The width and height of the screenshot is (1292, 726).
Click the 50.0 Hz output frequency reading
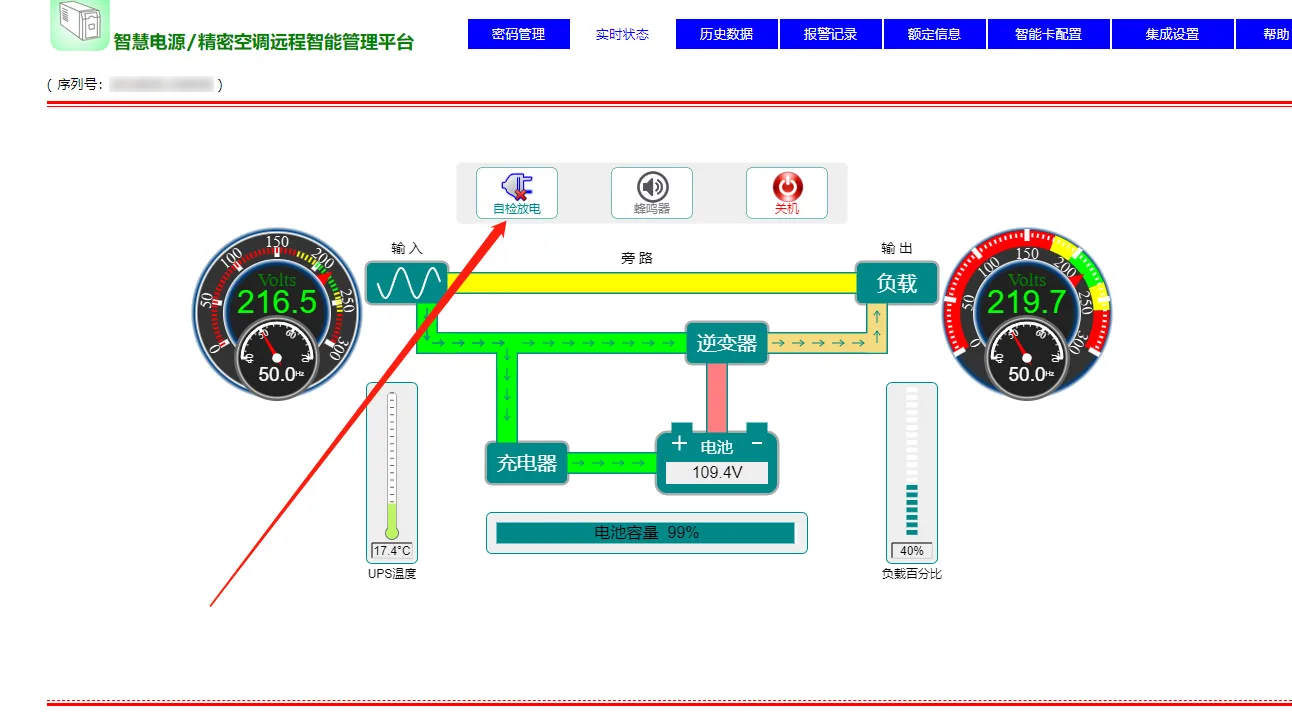click(1029, 374)
